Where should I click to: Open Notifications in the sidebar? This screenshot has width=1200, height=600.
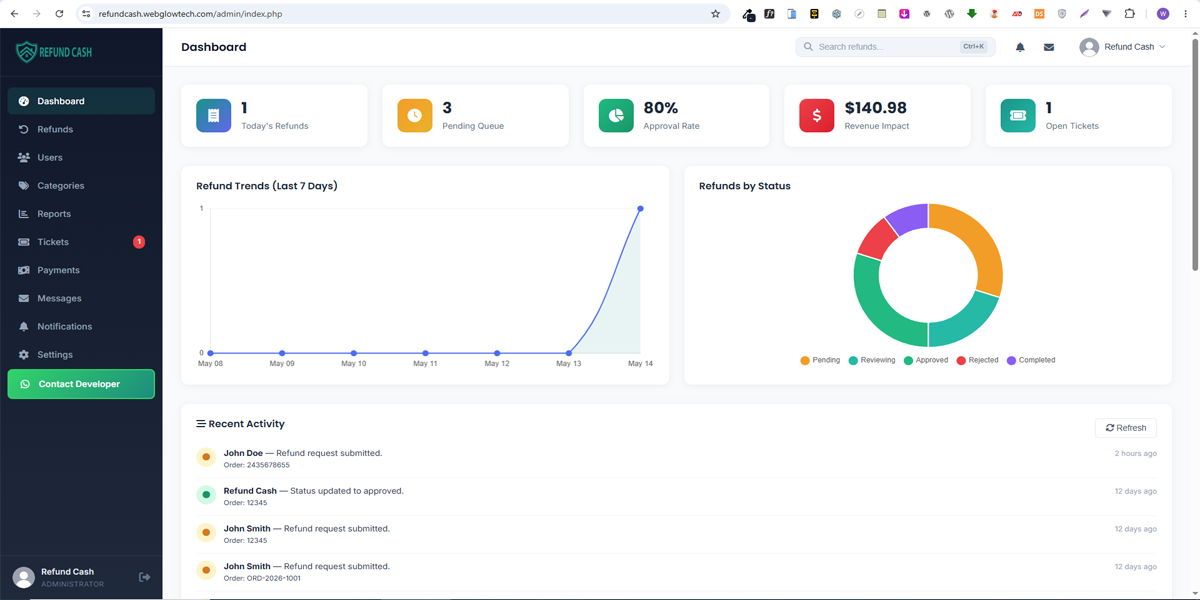pos(81,326)
